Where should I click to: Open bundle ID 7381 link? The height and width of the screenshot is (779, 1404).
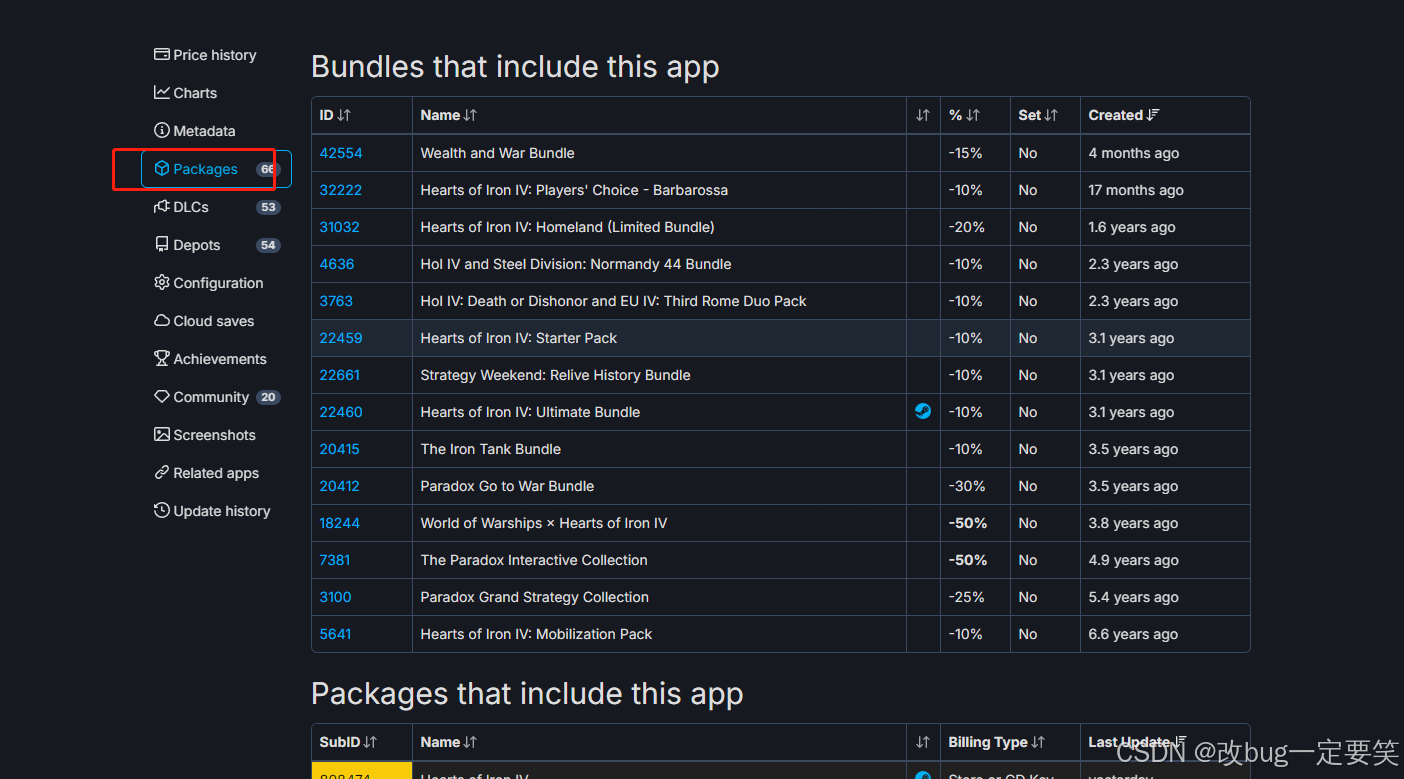click(335, 560)
